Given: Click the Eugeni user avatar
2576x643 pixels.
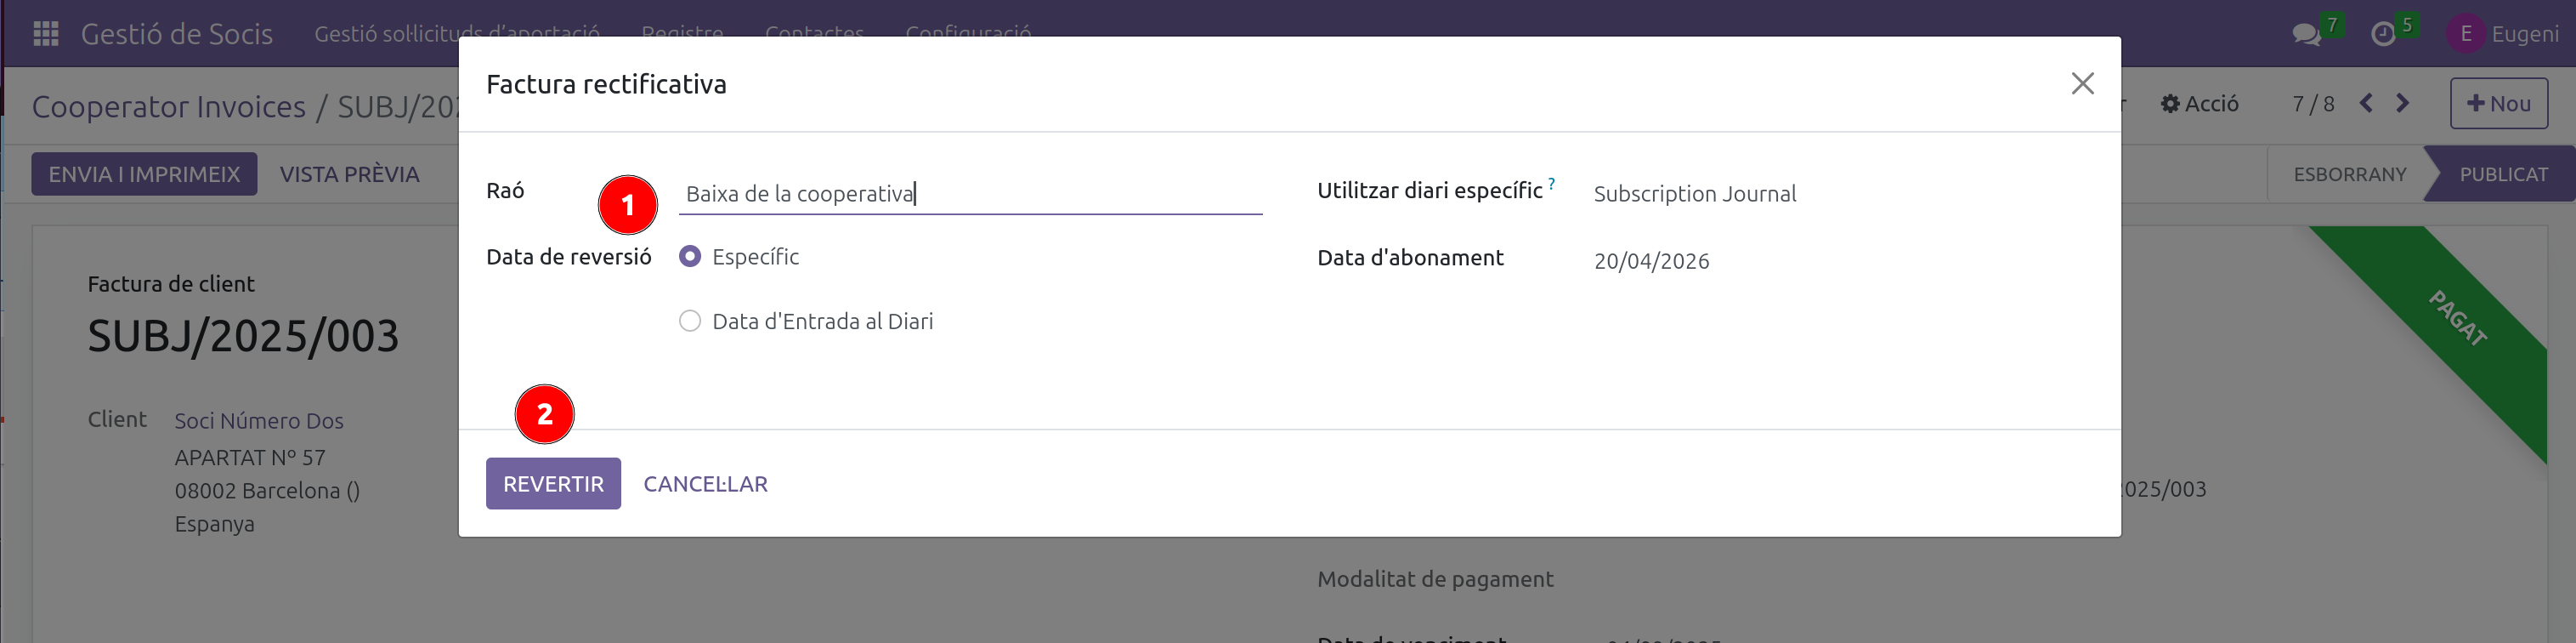Looking at the screenshot, I should pos(2466,33).
